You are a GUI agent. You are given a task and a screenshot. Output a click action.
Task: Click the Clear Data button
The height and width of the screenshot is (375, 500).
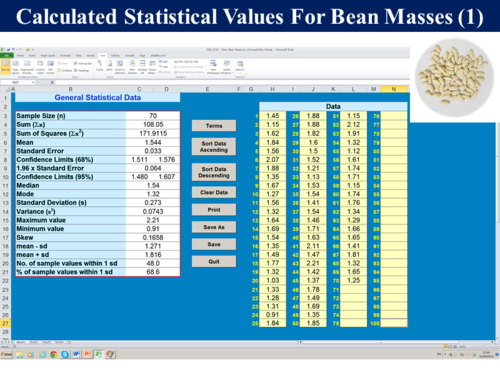coord(214,192)
